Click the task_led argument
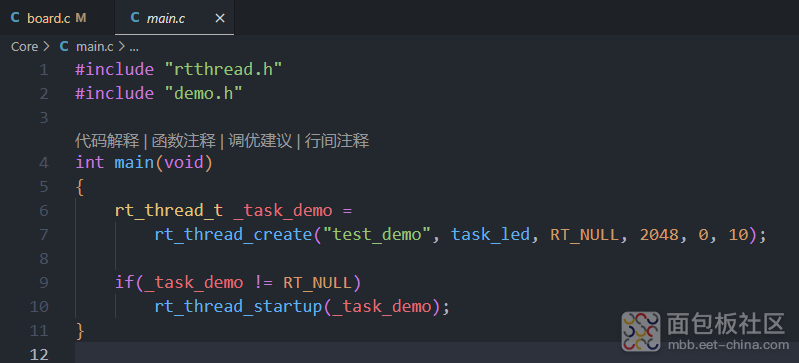Screen dimensions: 799x363 [x=490, y=235]
